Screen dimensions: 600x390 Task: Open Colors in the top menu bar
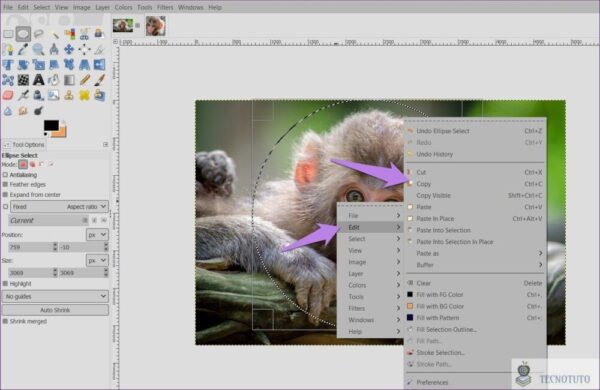123,7
